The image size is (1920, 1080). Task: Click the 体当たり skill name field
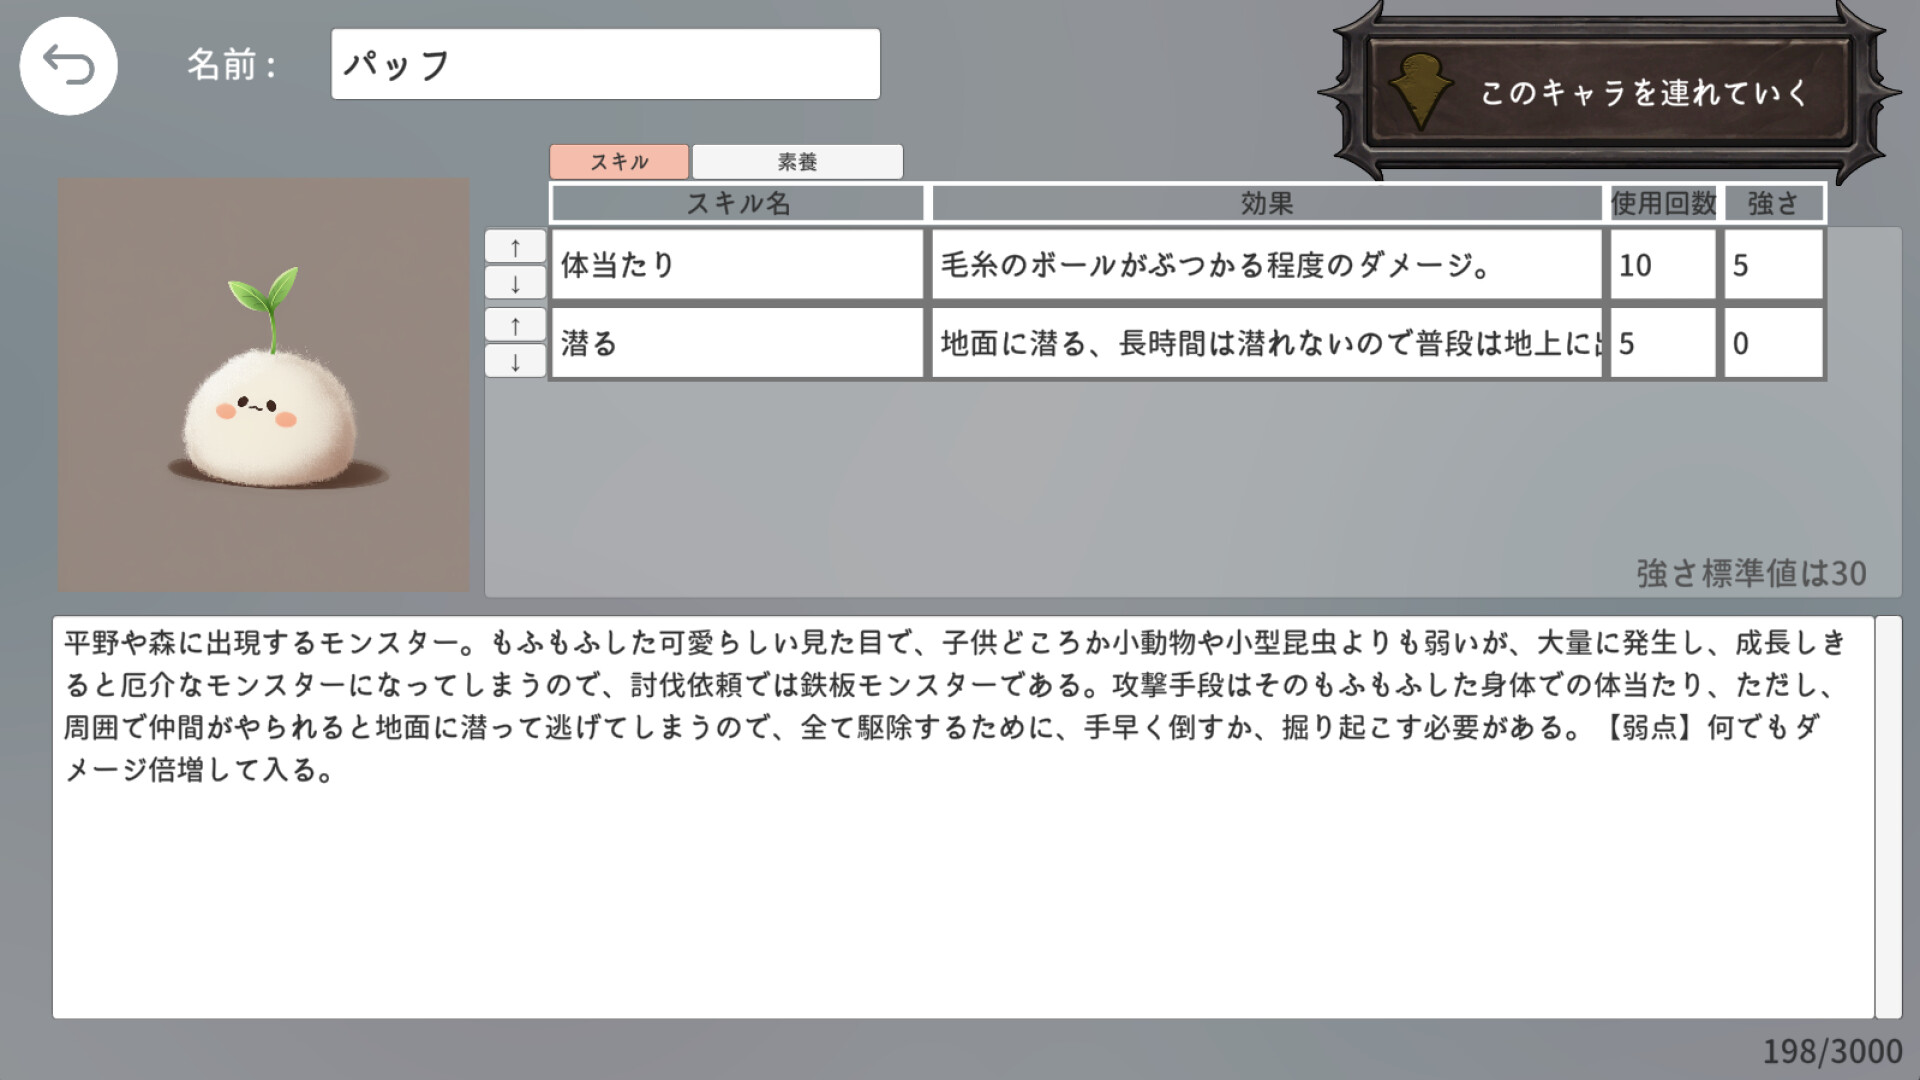pos(737,263)
